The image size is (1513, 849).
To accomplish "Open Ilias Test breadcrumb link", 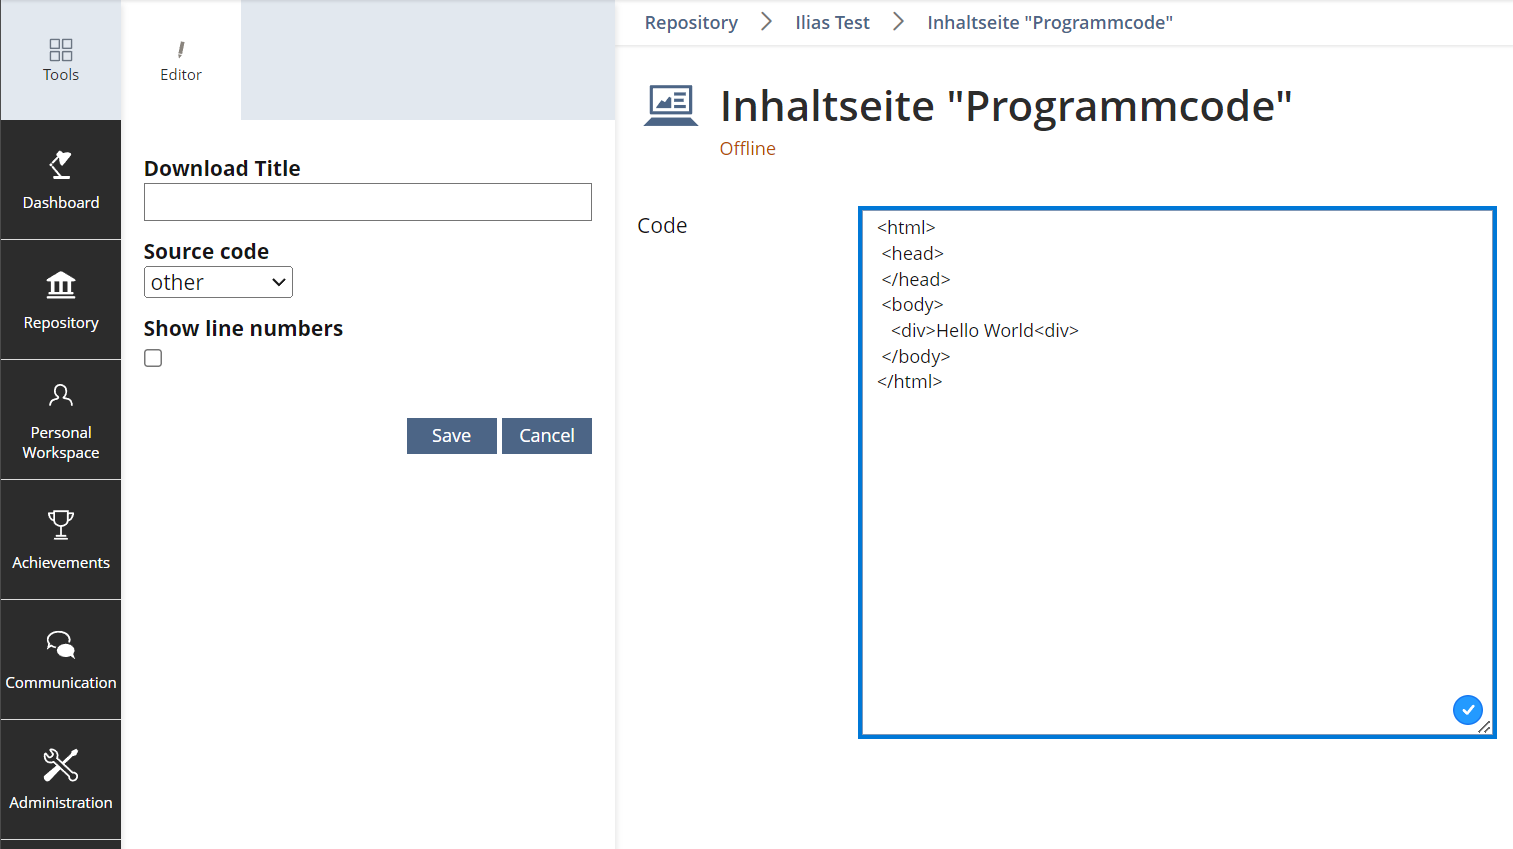I will (x=832, y=22).
